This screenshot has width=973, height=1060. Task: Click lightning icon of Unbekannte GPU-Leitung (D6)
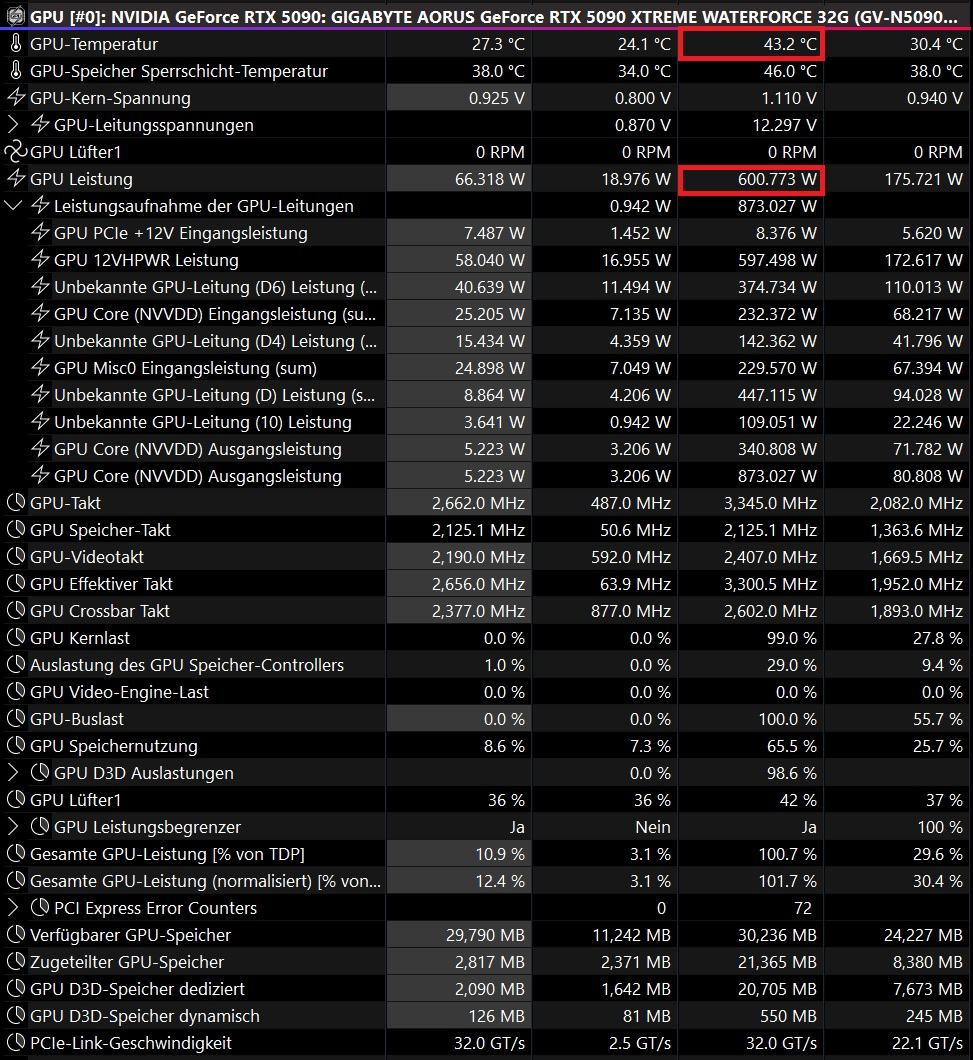pos(40,287)
